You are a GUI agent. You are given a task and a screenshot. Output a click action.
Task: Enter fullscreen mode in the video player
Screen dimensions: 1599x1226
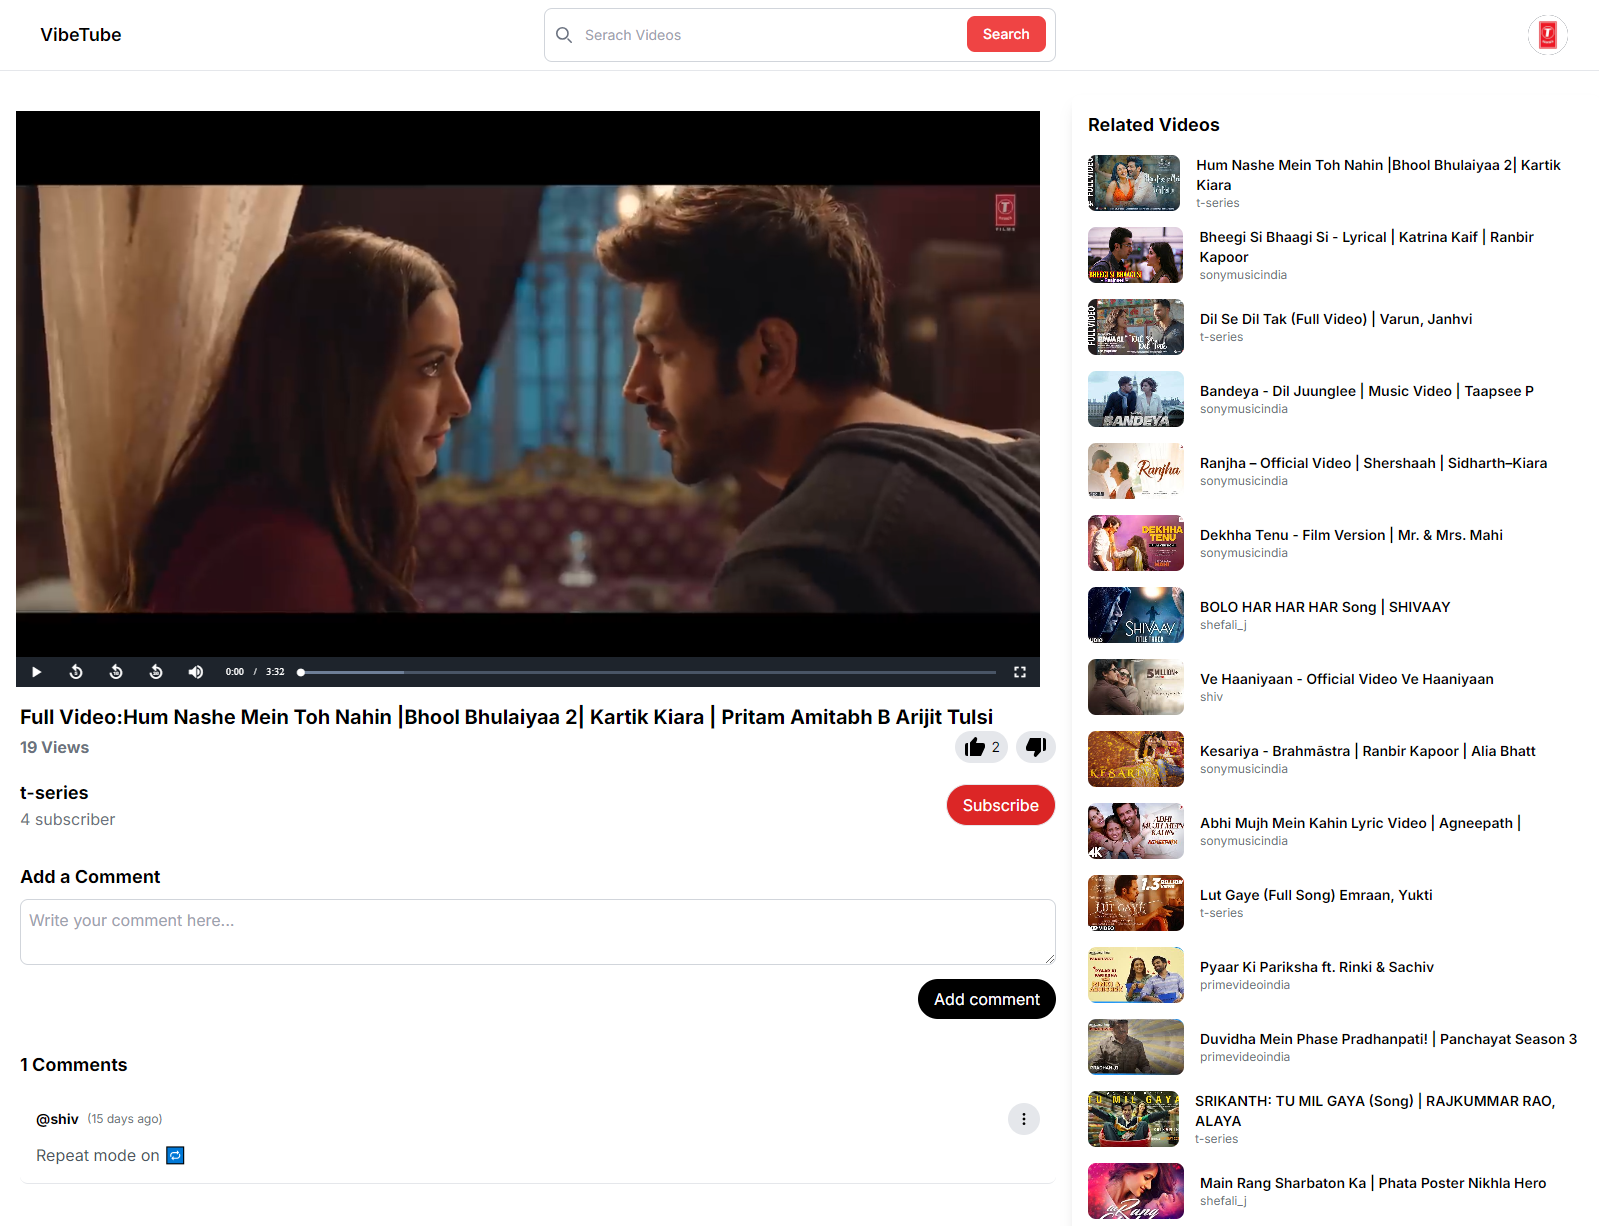tap(1020, 672)
